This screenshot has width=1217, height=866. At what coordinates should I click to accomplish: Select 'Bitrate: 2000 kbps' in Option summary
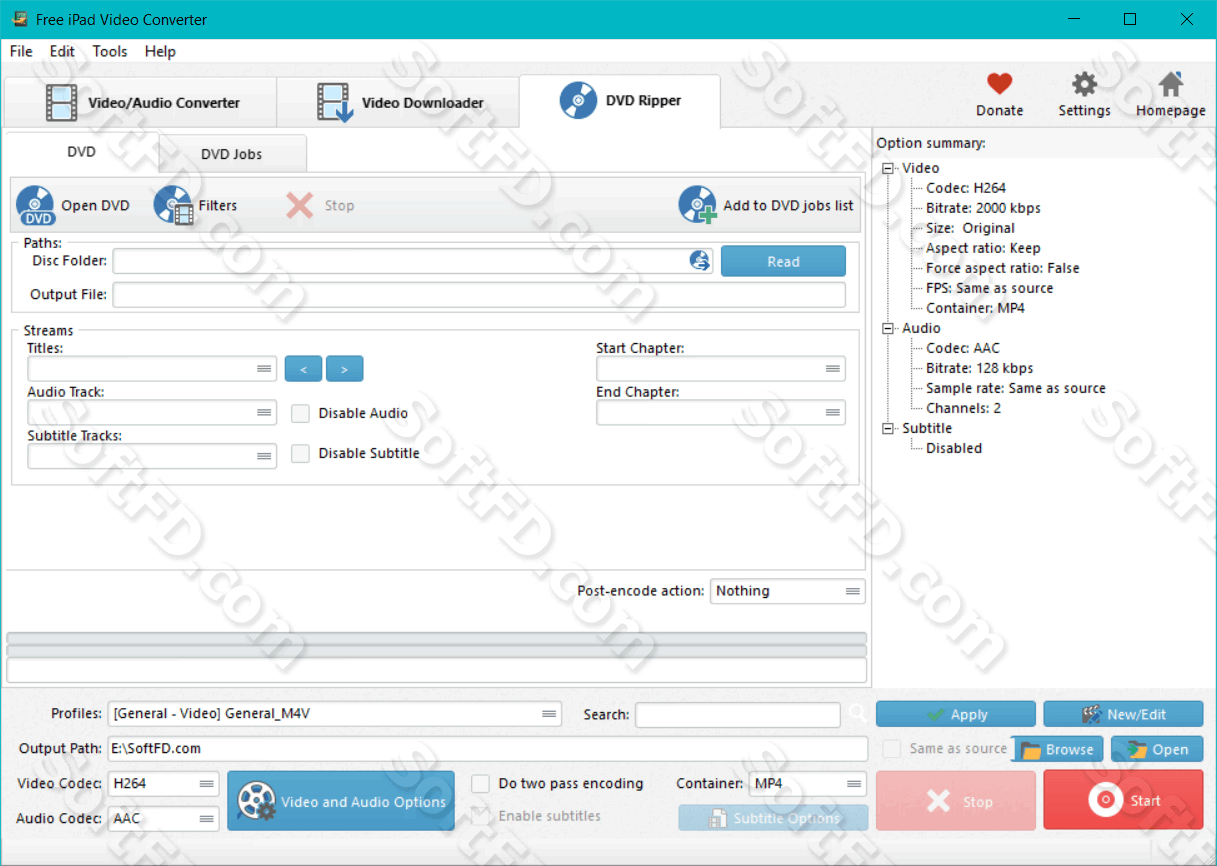click(983, 208)
